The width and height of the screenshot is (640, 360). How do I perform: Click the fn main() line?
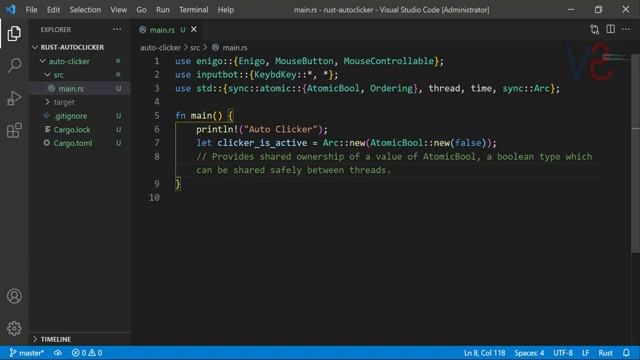(x=204, y=116)
